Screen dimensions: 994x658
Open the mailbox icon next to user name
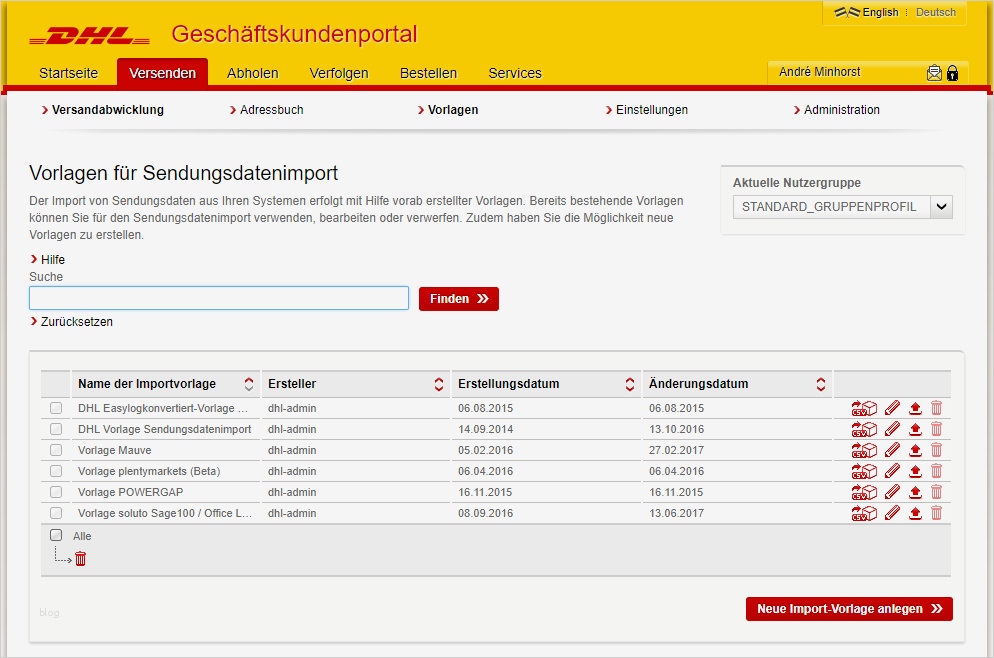pyautogui.click(x=934, y=73)
